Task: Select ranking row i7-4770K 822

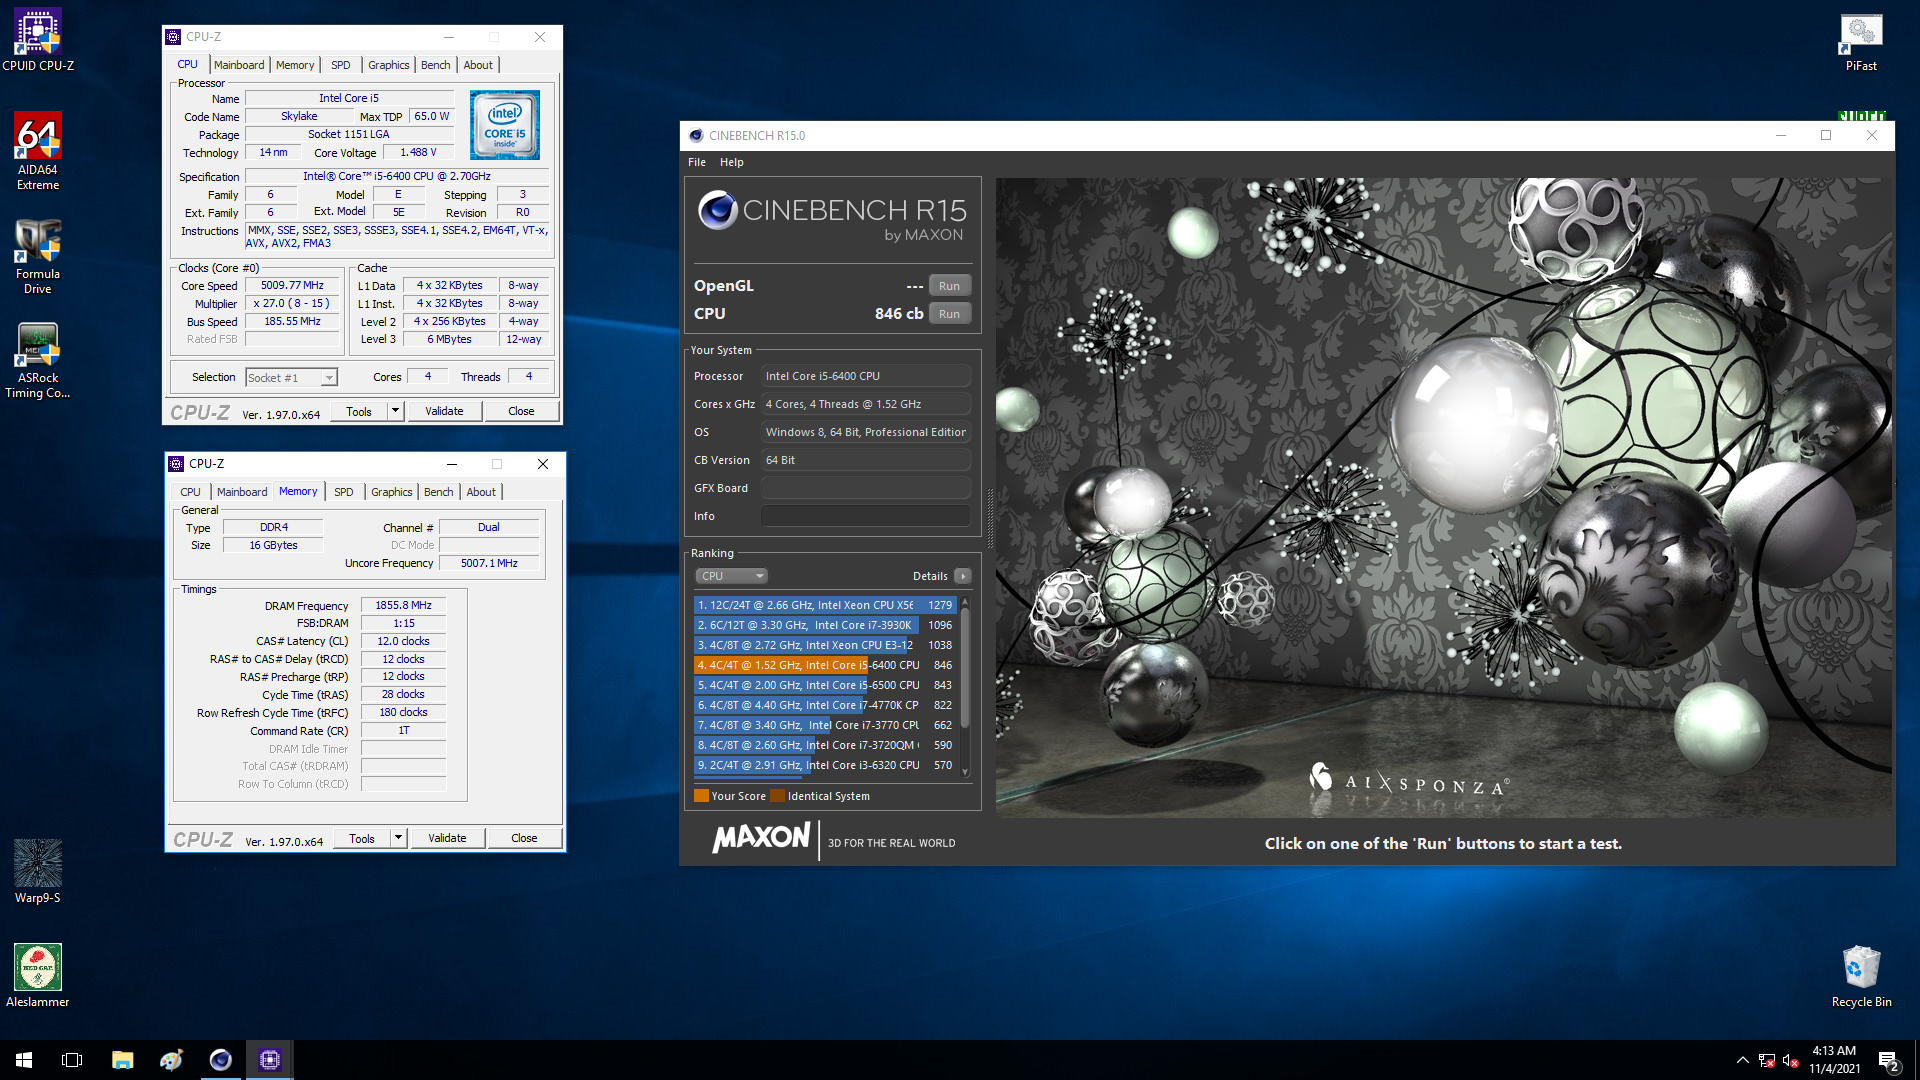Action: pos(825,705)
